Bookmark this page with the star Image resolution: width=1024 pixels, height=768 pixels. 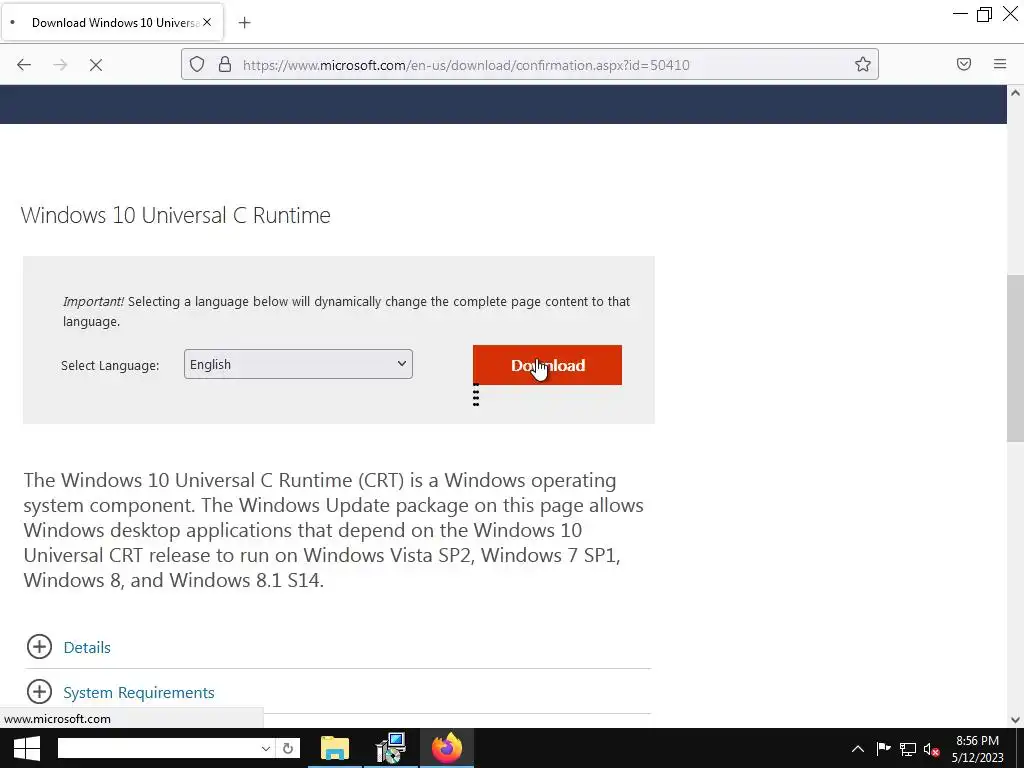[x=863, y=64]
